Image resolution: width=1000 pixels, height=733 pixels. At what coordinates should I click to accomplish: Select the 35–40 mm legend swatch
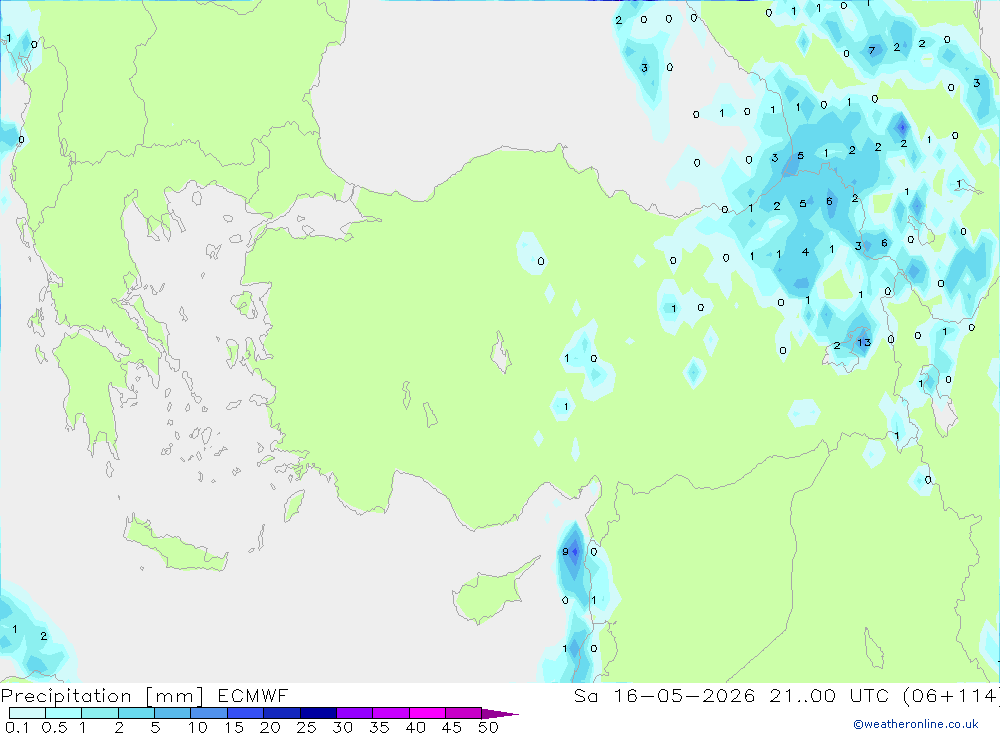[390, 713]
